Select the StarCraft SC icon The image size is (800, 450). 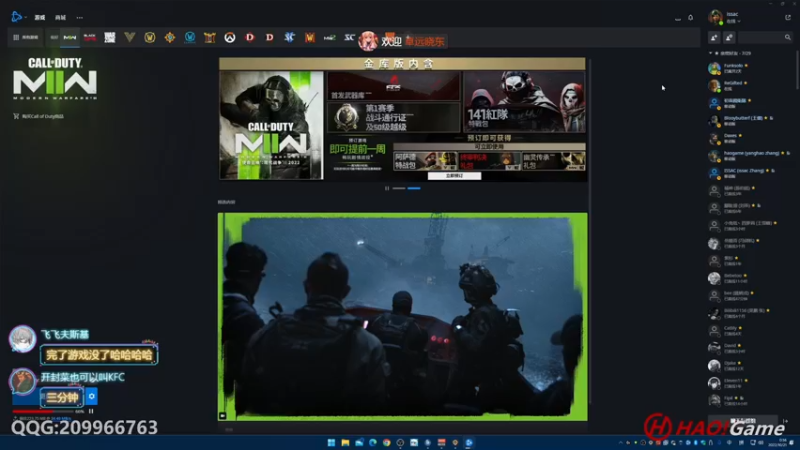pyautogui.click(x=349, y=37)
